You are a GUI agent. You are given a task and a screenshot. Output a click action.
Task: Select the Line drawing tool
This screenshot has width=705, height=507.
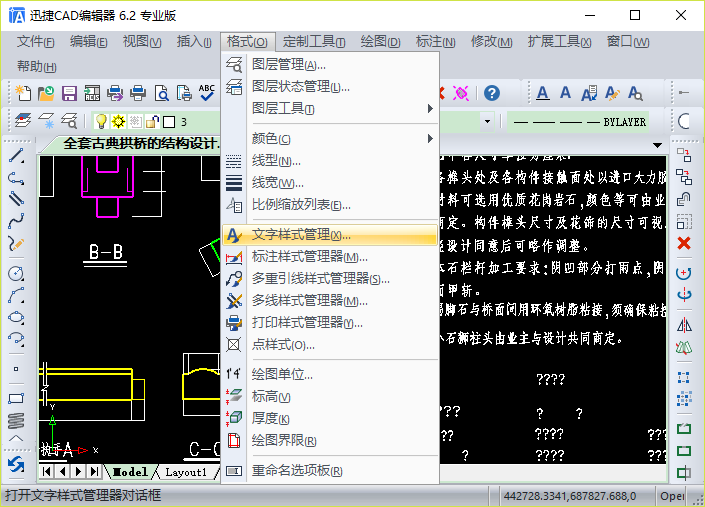pos(16,156)
